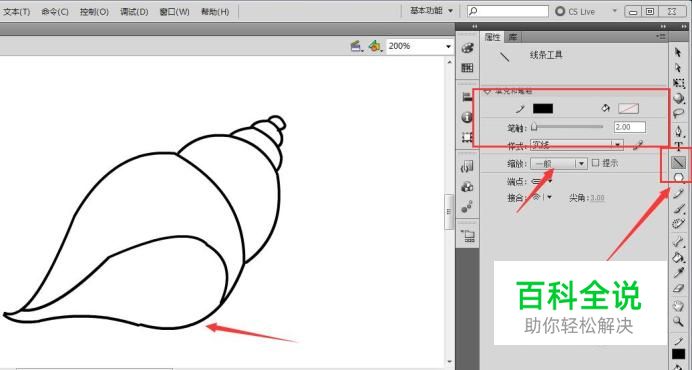
Task: Select the Free Transform tool
Action: (678, 83)
